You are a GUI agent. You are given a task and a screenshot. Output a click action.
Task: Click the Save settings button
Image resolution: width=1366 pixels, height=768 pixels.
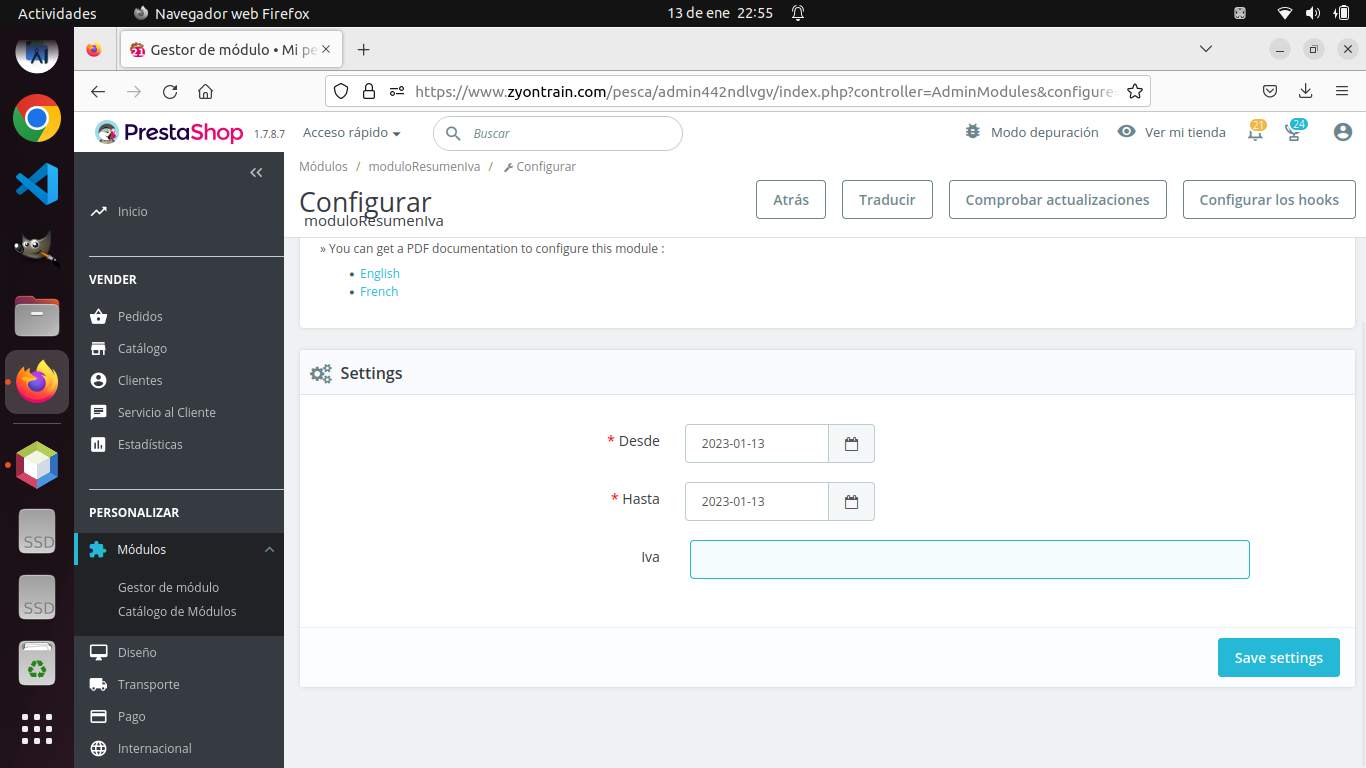(1278, 657)
